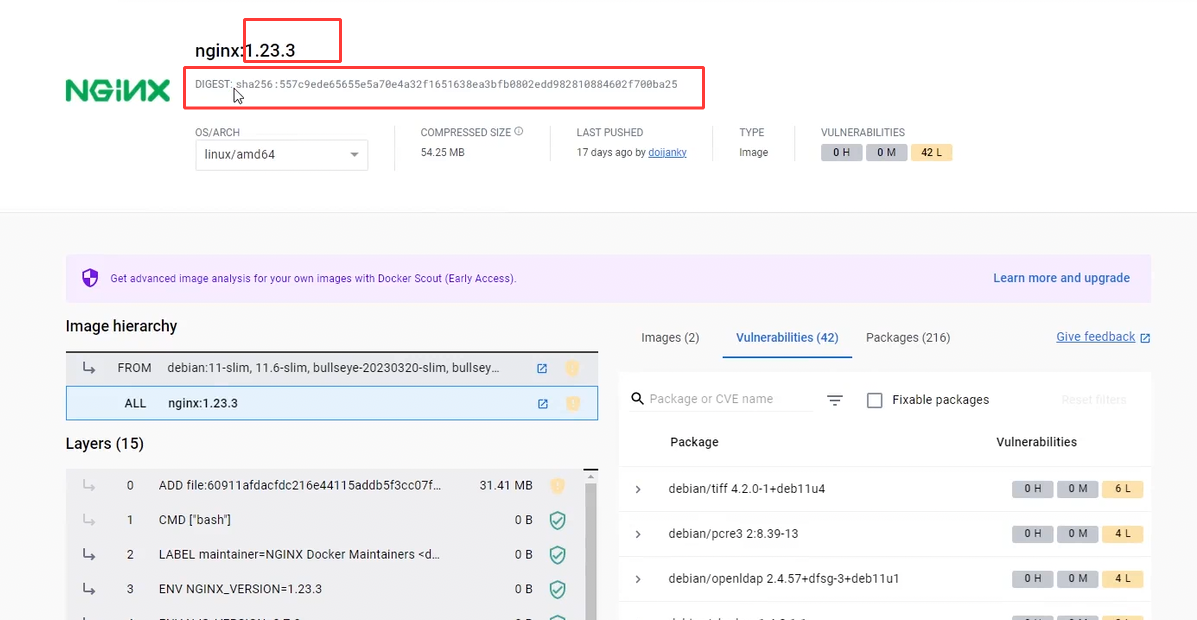Image resolution: width=1197 pixels, height=620 pixels.
Task: Click arrow icon on FROM debian row
Action: (x=89, y=368)
